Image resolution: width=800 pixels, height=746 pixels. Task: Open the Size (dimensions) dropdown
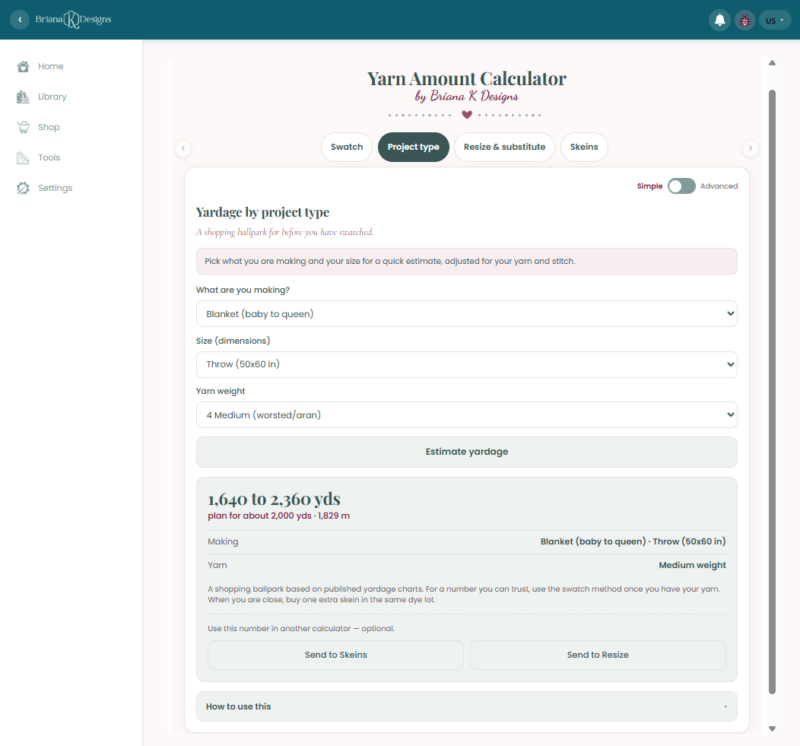tap(466, 364)
